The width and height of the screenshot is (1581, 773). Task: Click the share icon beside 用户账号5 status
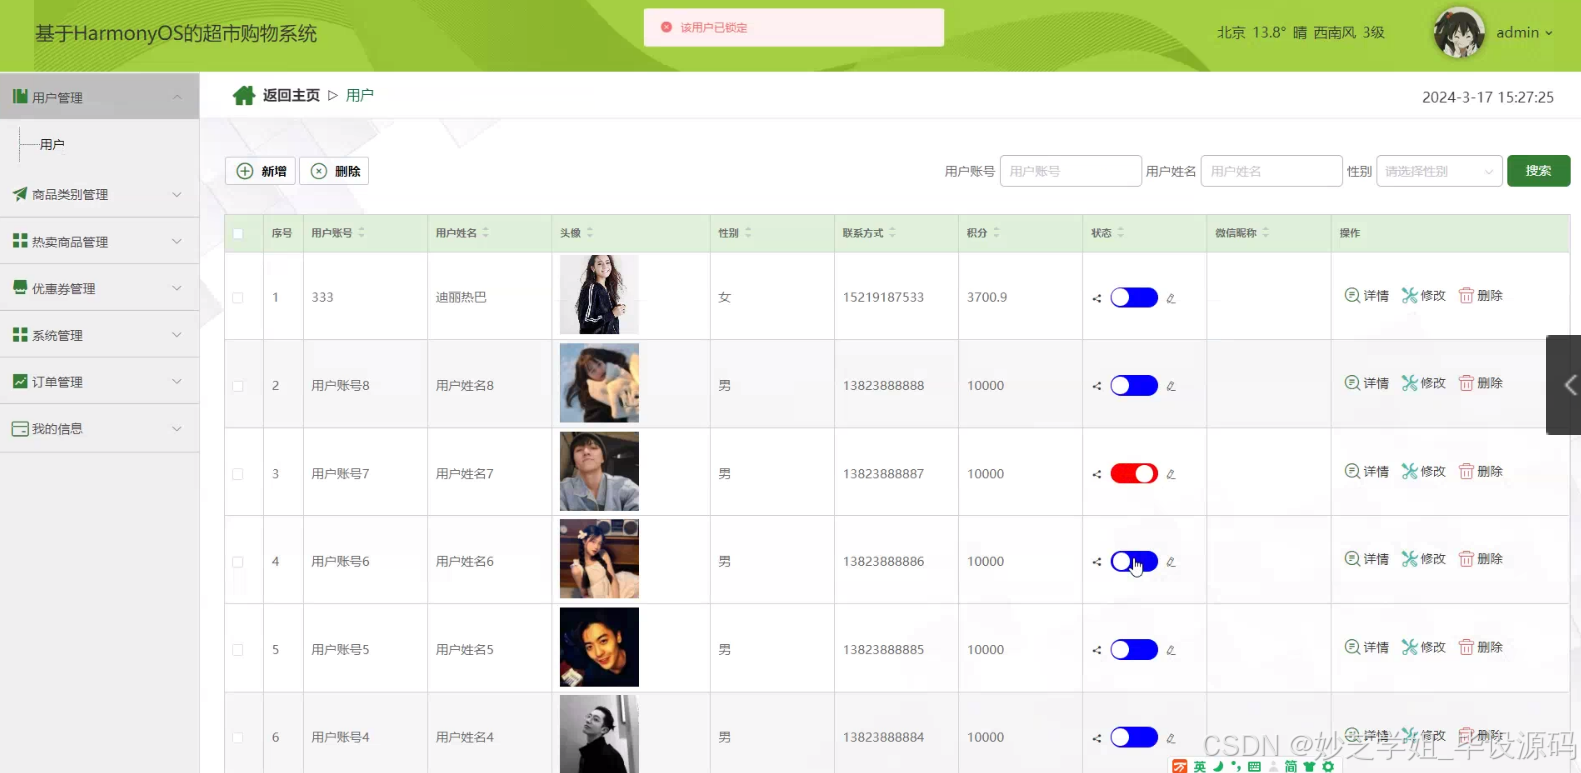[x=1097, y=650]
